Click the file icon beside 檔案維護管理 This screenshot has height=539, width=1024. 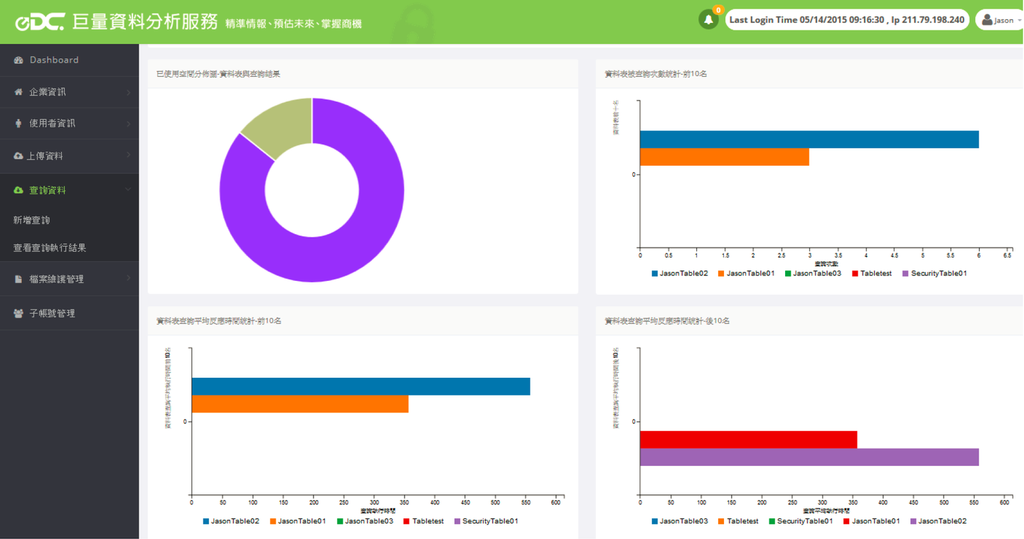click(x=18, y=280)
